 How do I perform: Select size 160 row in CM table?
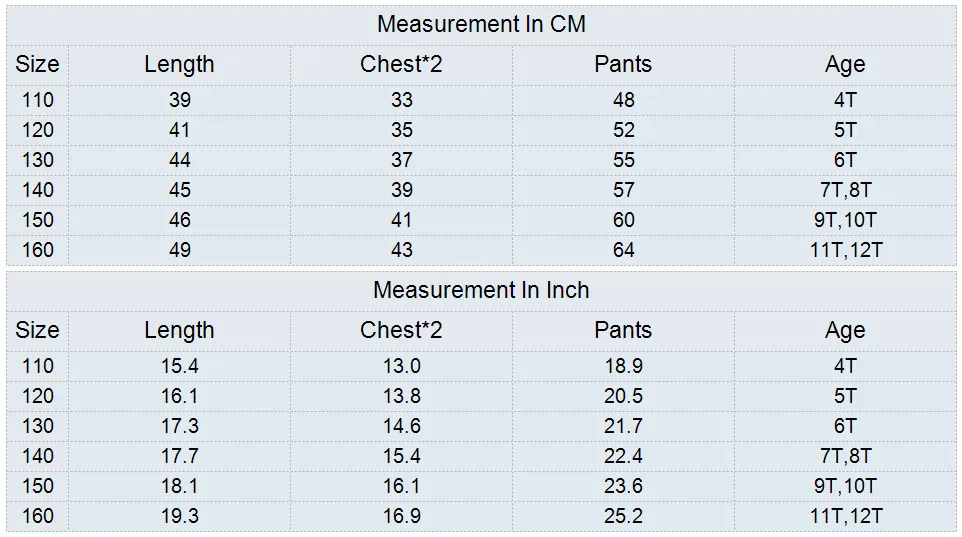point(37,250)
